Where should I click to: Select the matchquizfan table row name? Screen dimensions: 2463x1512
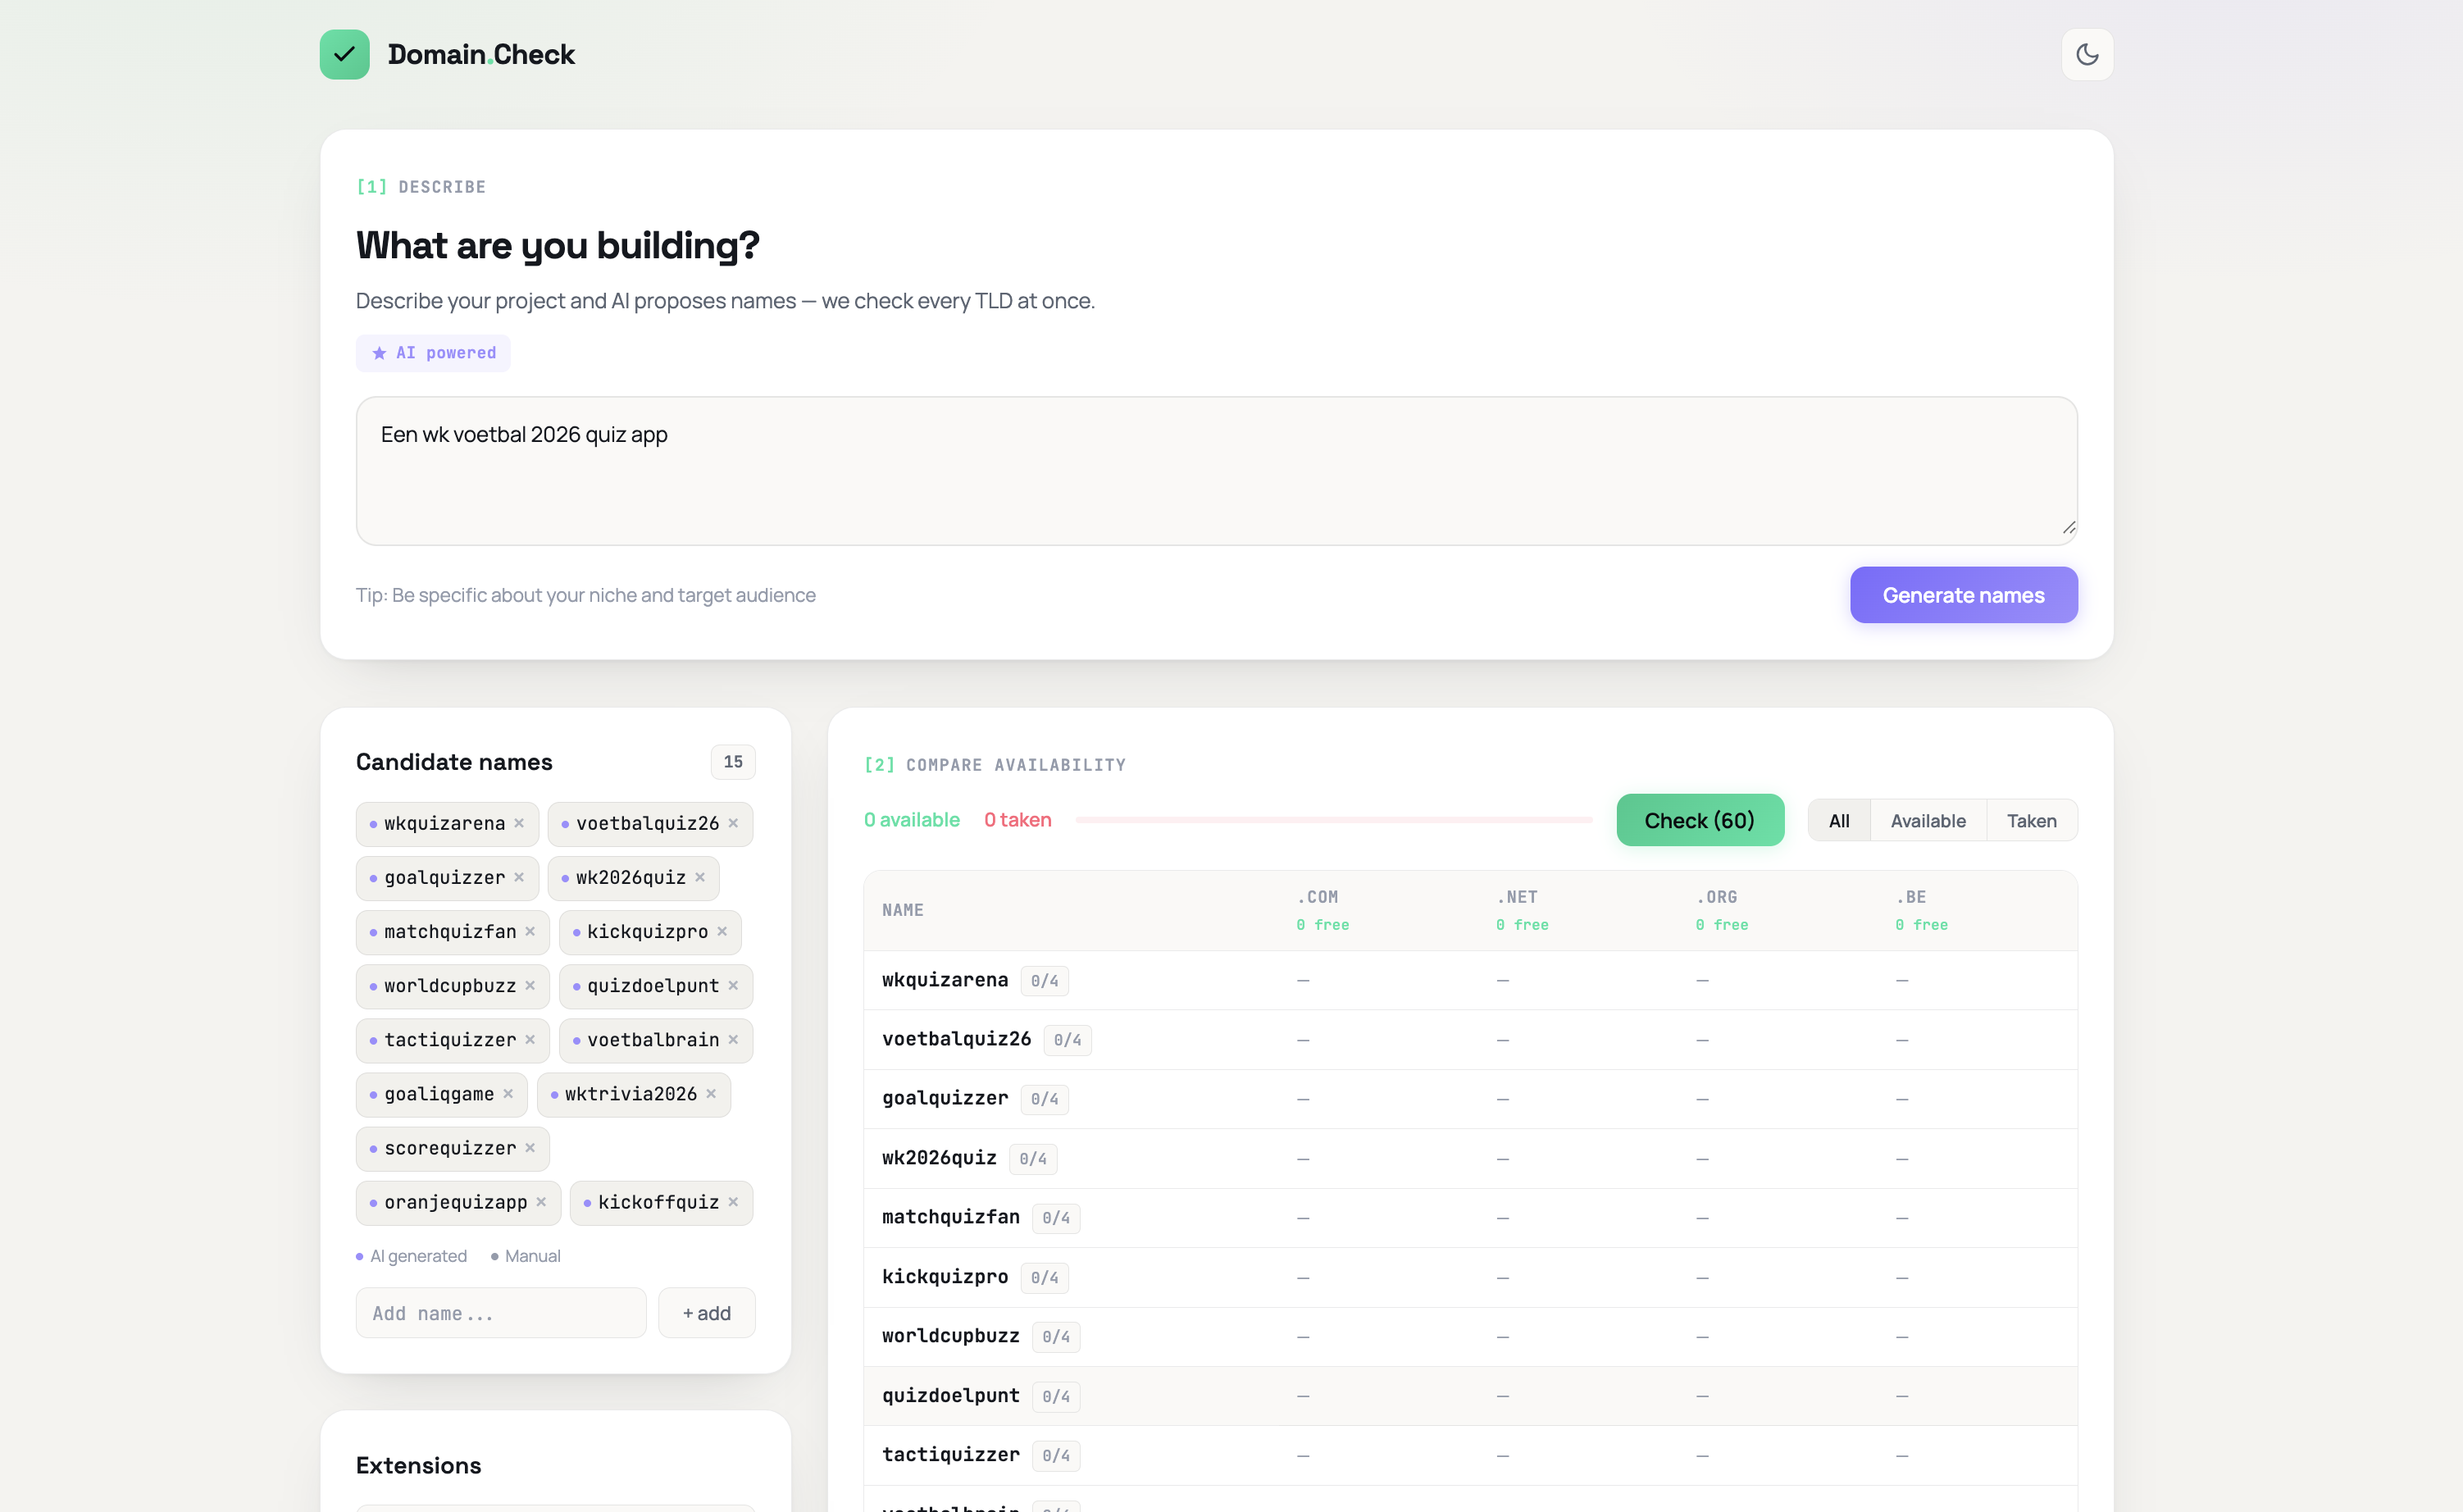tap(951, 1217)
